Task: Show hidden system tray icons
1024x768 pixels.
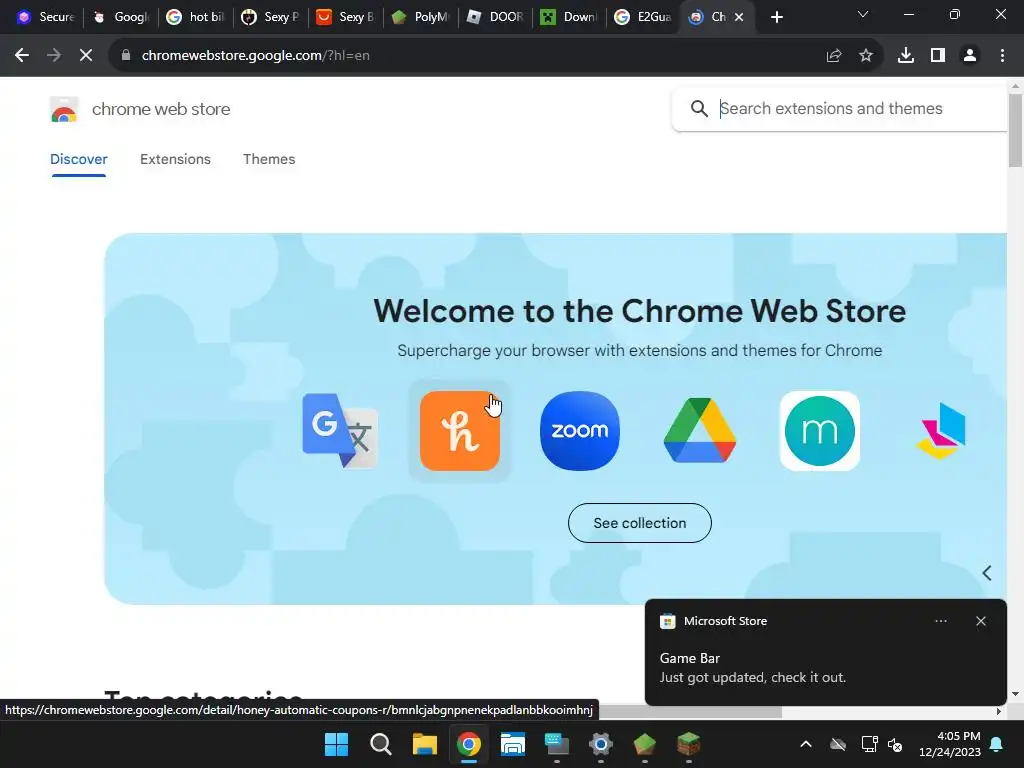Action: click(x=806, y=744)
